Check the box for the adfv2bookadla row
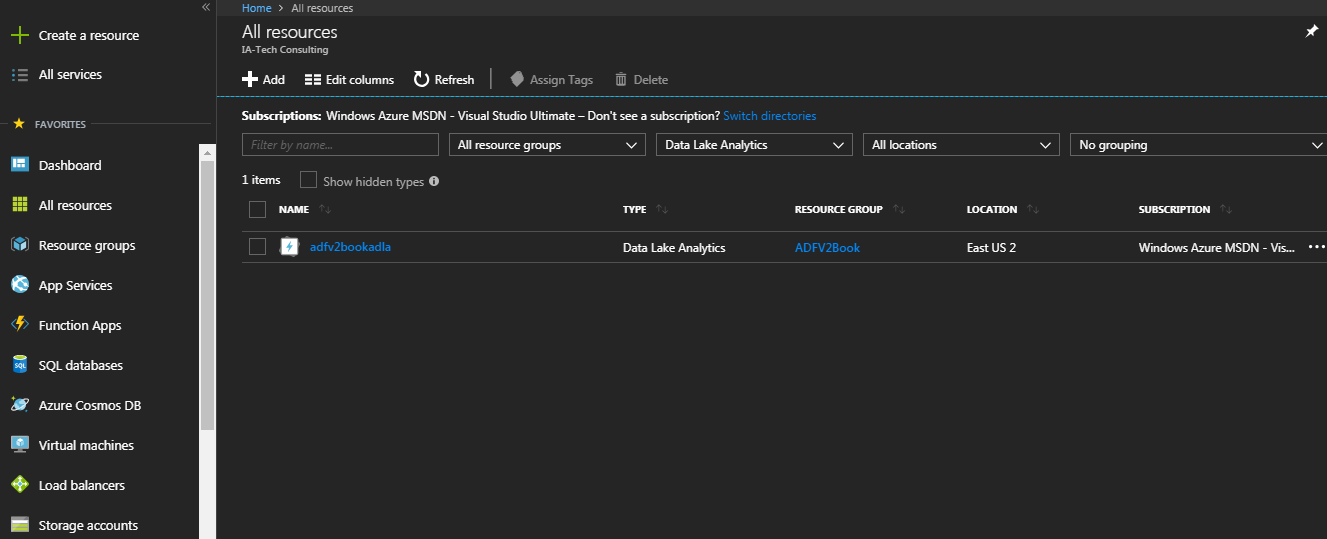Image resolution: width=1327 pixels, height=539 pixels. tap(257, 247)
